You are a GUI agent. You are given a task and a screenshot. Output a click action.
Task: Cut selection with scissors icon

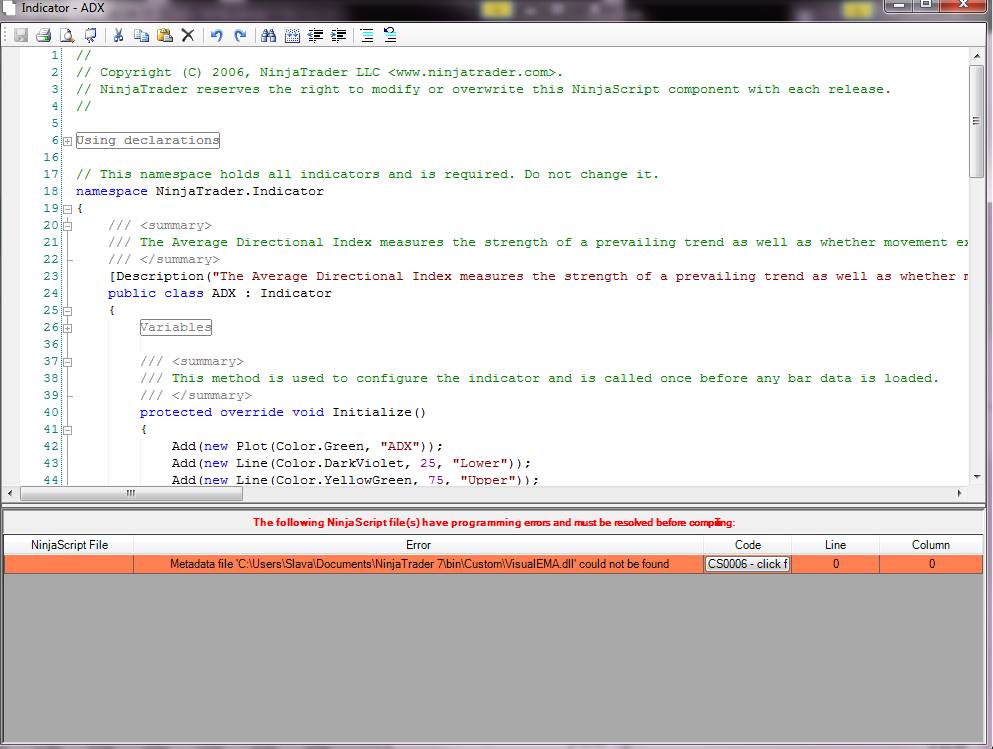click(118, 35)
